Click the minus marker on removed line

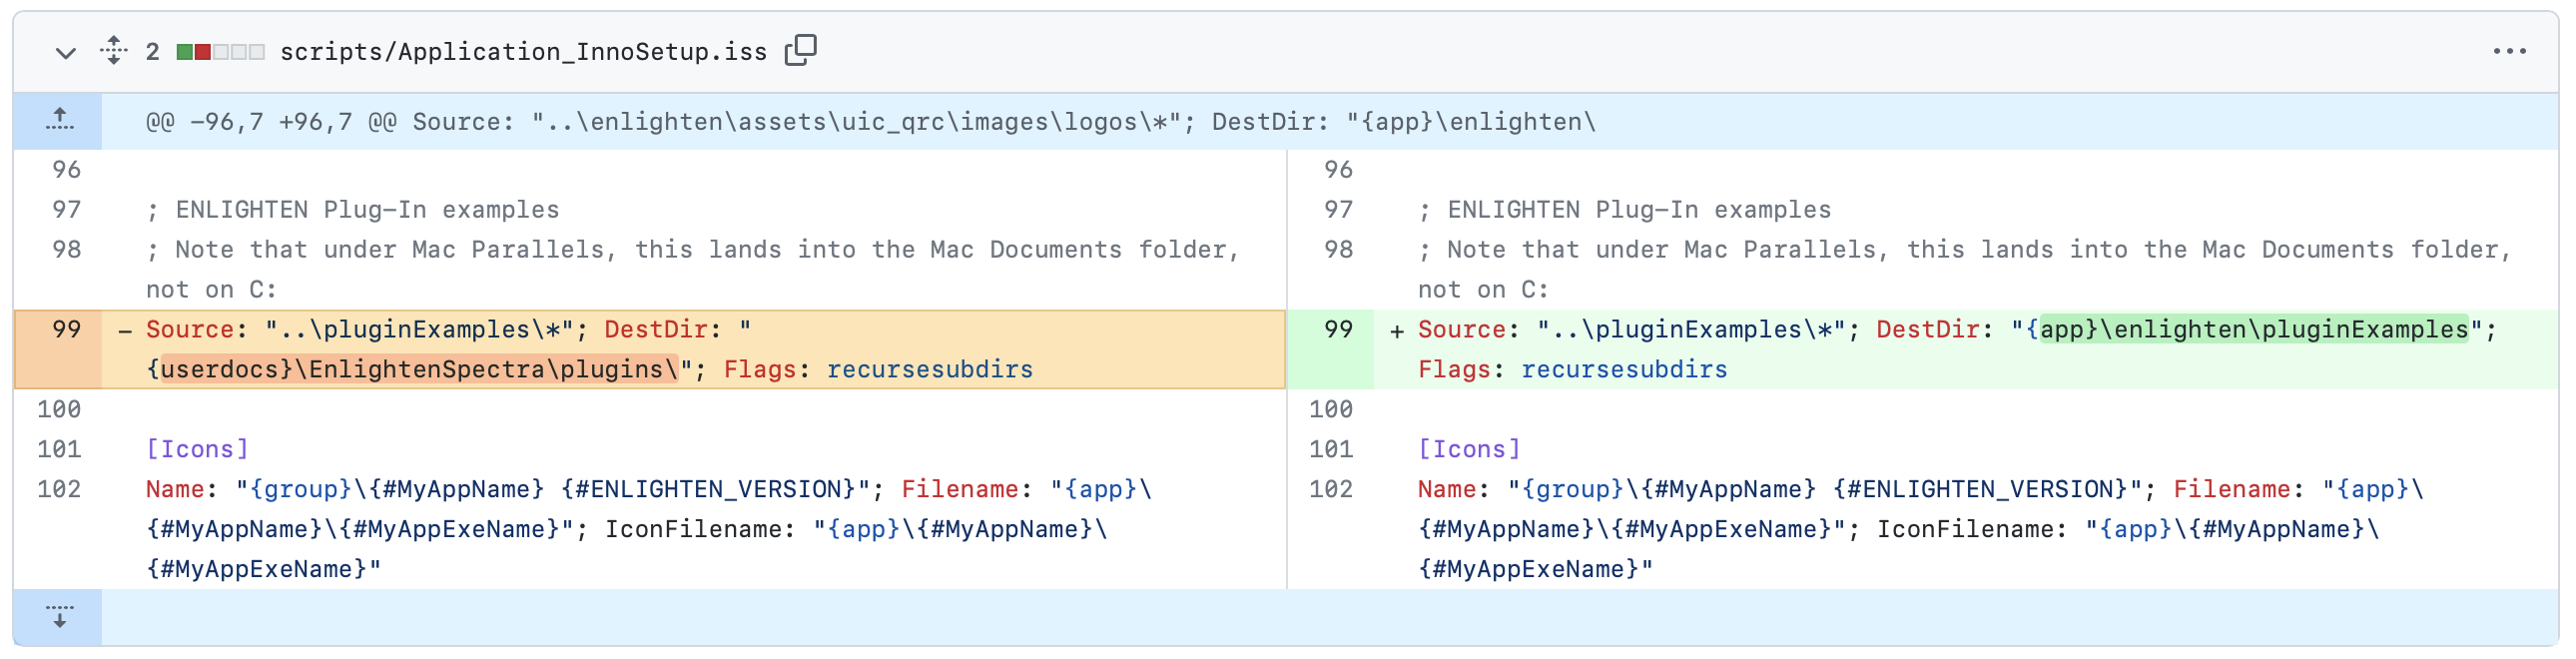pos(125,331)
